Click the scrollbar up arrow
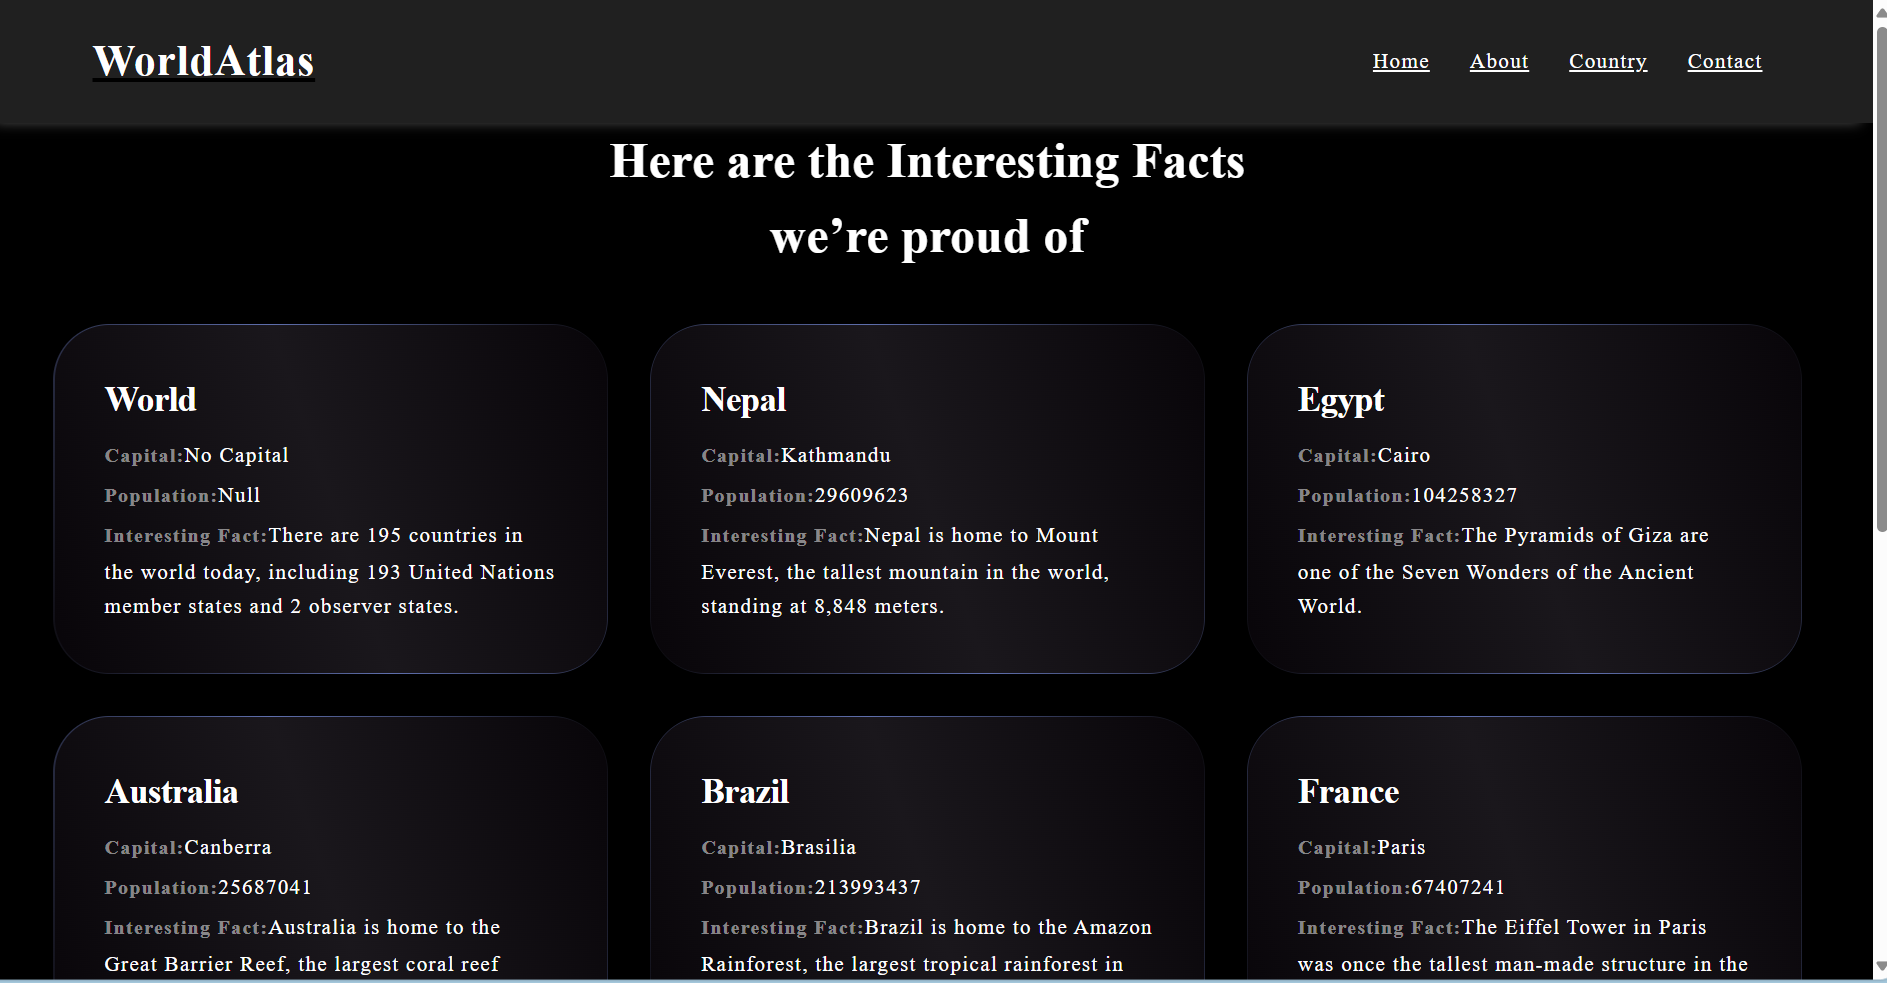The width and height of the screenshot is (1887, 983). (x=1880, y=12)
